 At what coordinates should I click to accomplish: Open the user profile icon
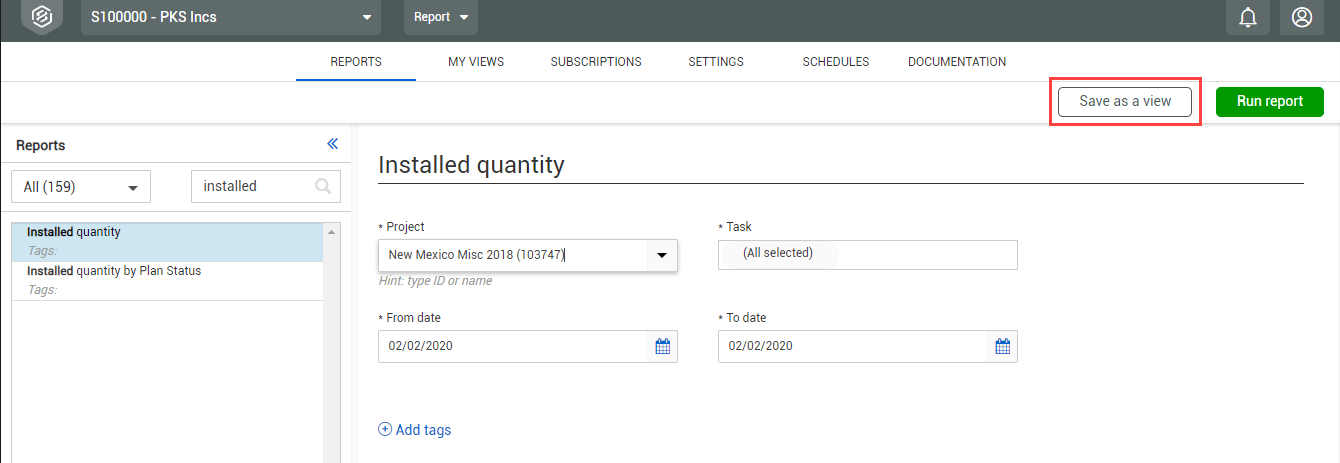coord(1302,17)
